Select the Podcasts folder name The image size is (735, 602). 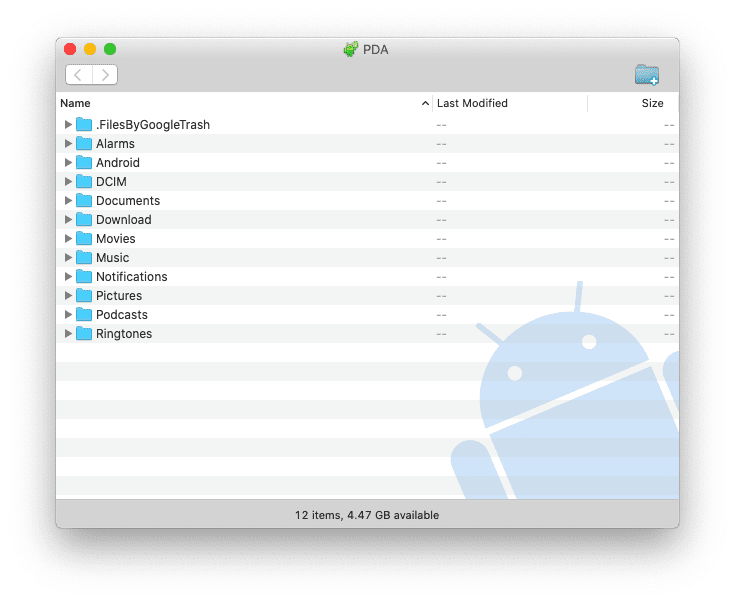pyautogui.click(x=122, y=315)
